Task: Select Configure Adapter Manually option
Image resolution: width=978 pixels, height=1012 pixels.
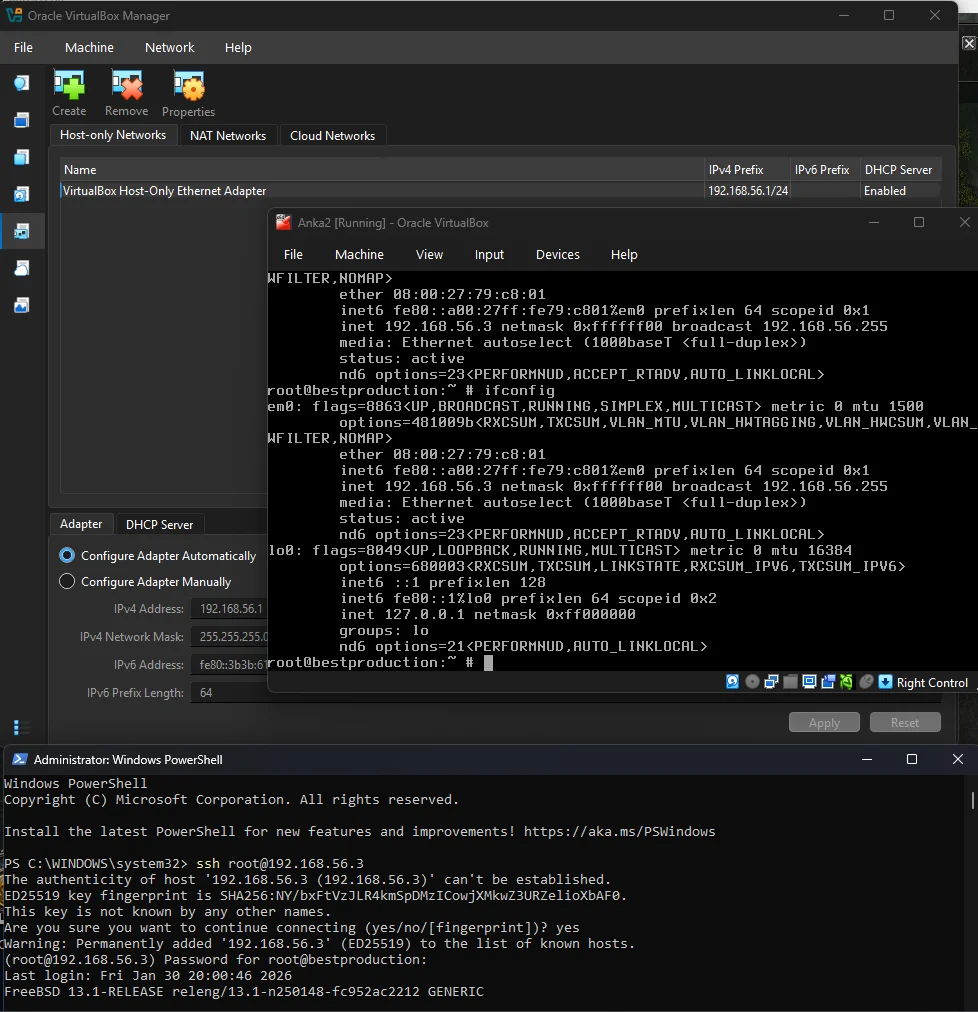Action: [67, 582]
